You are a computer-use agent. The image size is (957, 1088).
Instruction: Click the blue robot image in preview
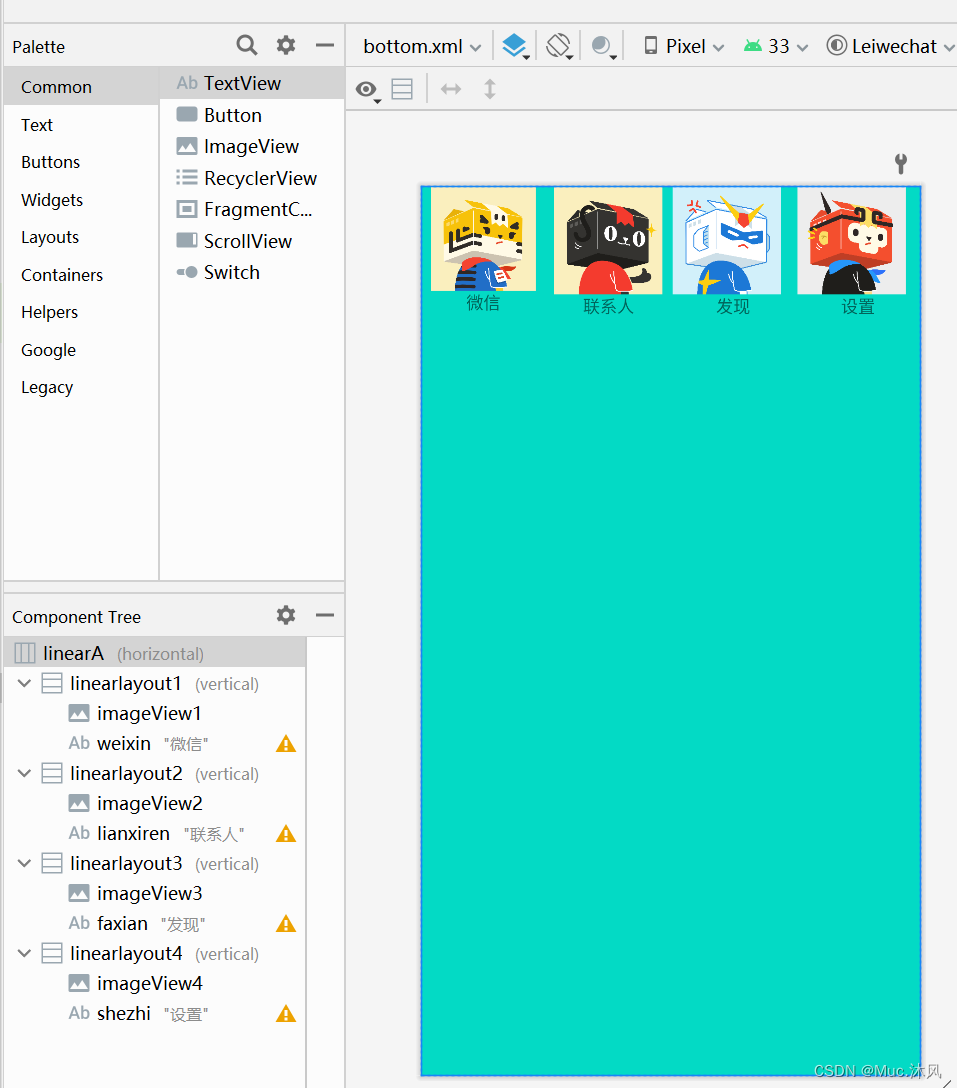click(x=727, y=241)
